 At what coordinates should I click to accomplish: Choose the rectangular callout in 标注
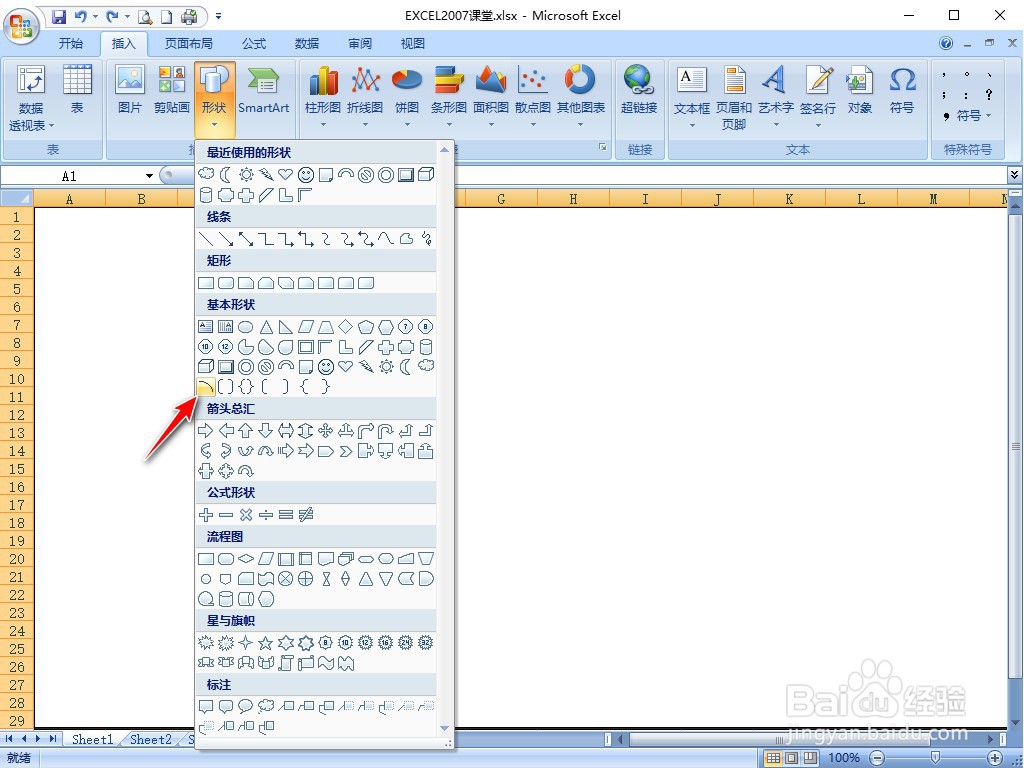[206, 706]
